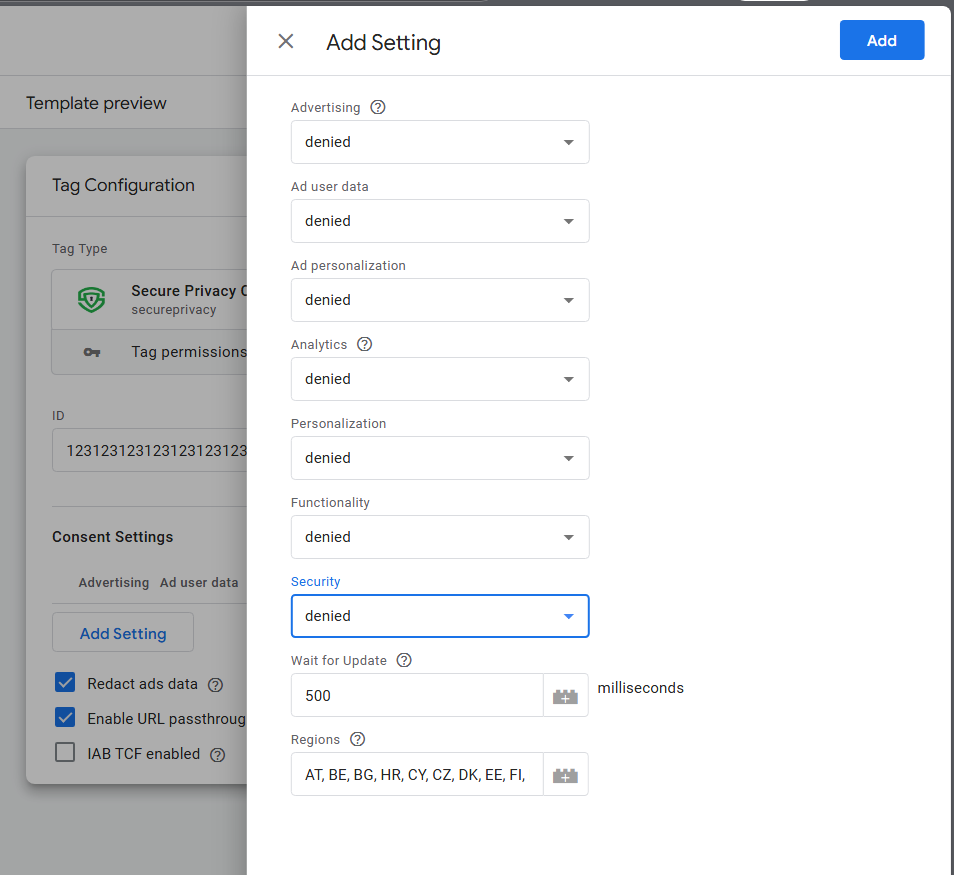Insert a variable into Wait for Update field
954x875 pixels.
pos(565,694)
